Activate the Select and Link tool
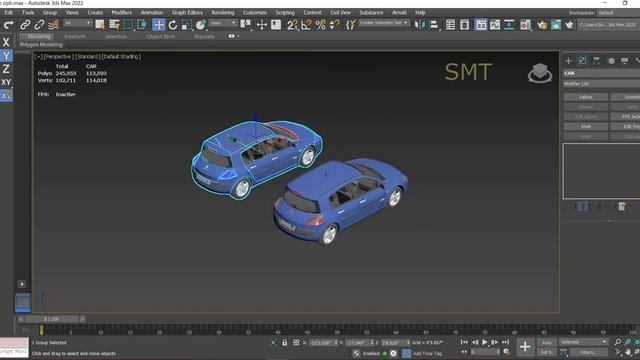 click(25, 25)
